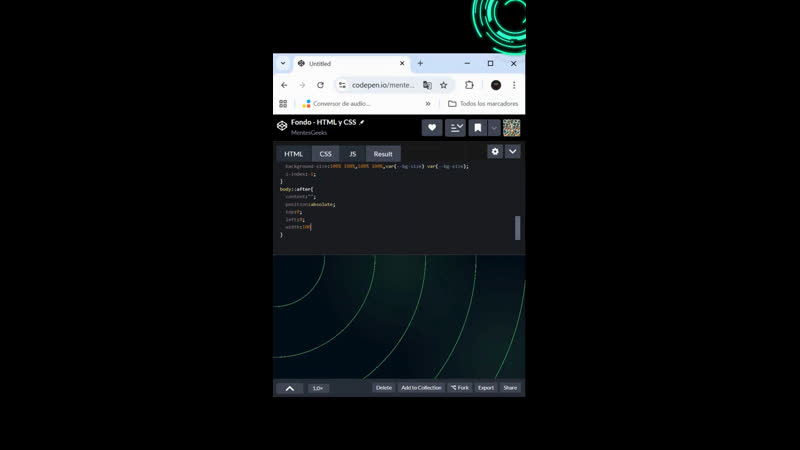Click the CSS editor vertical scrollbar

pyautogui.click(x=517, y=227)
